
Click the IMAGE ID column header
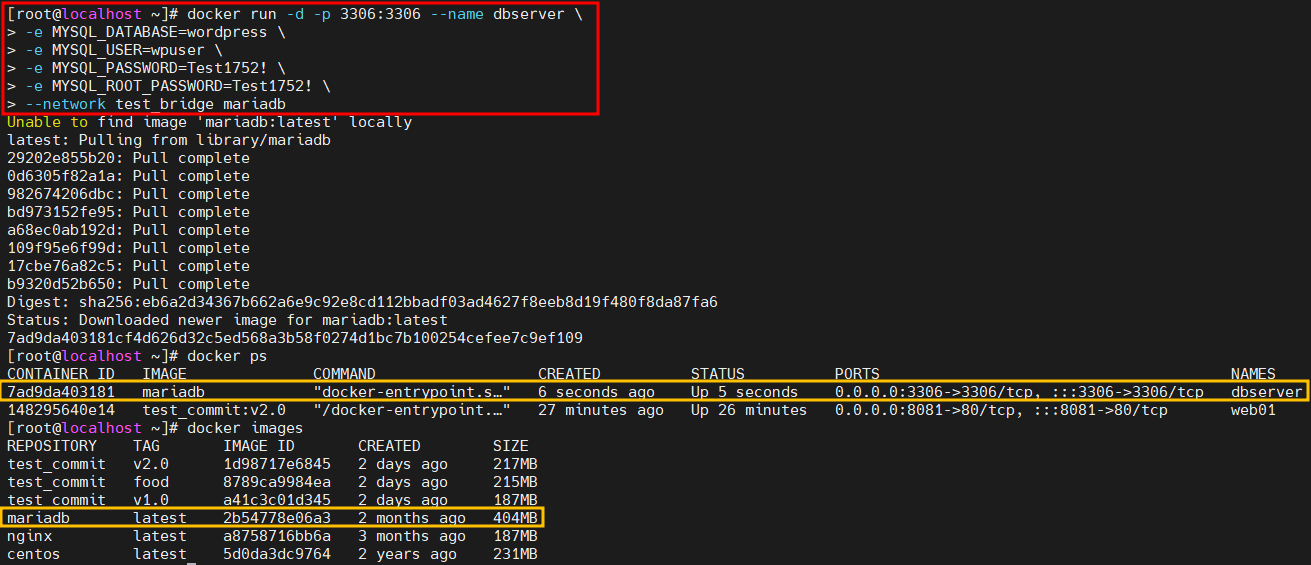point(259,446)
